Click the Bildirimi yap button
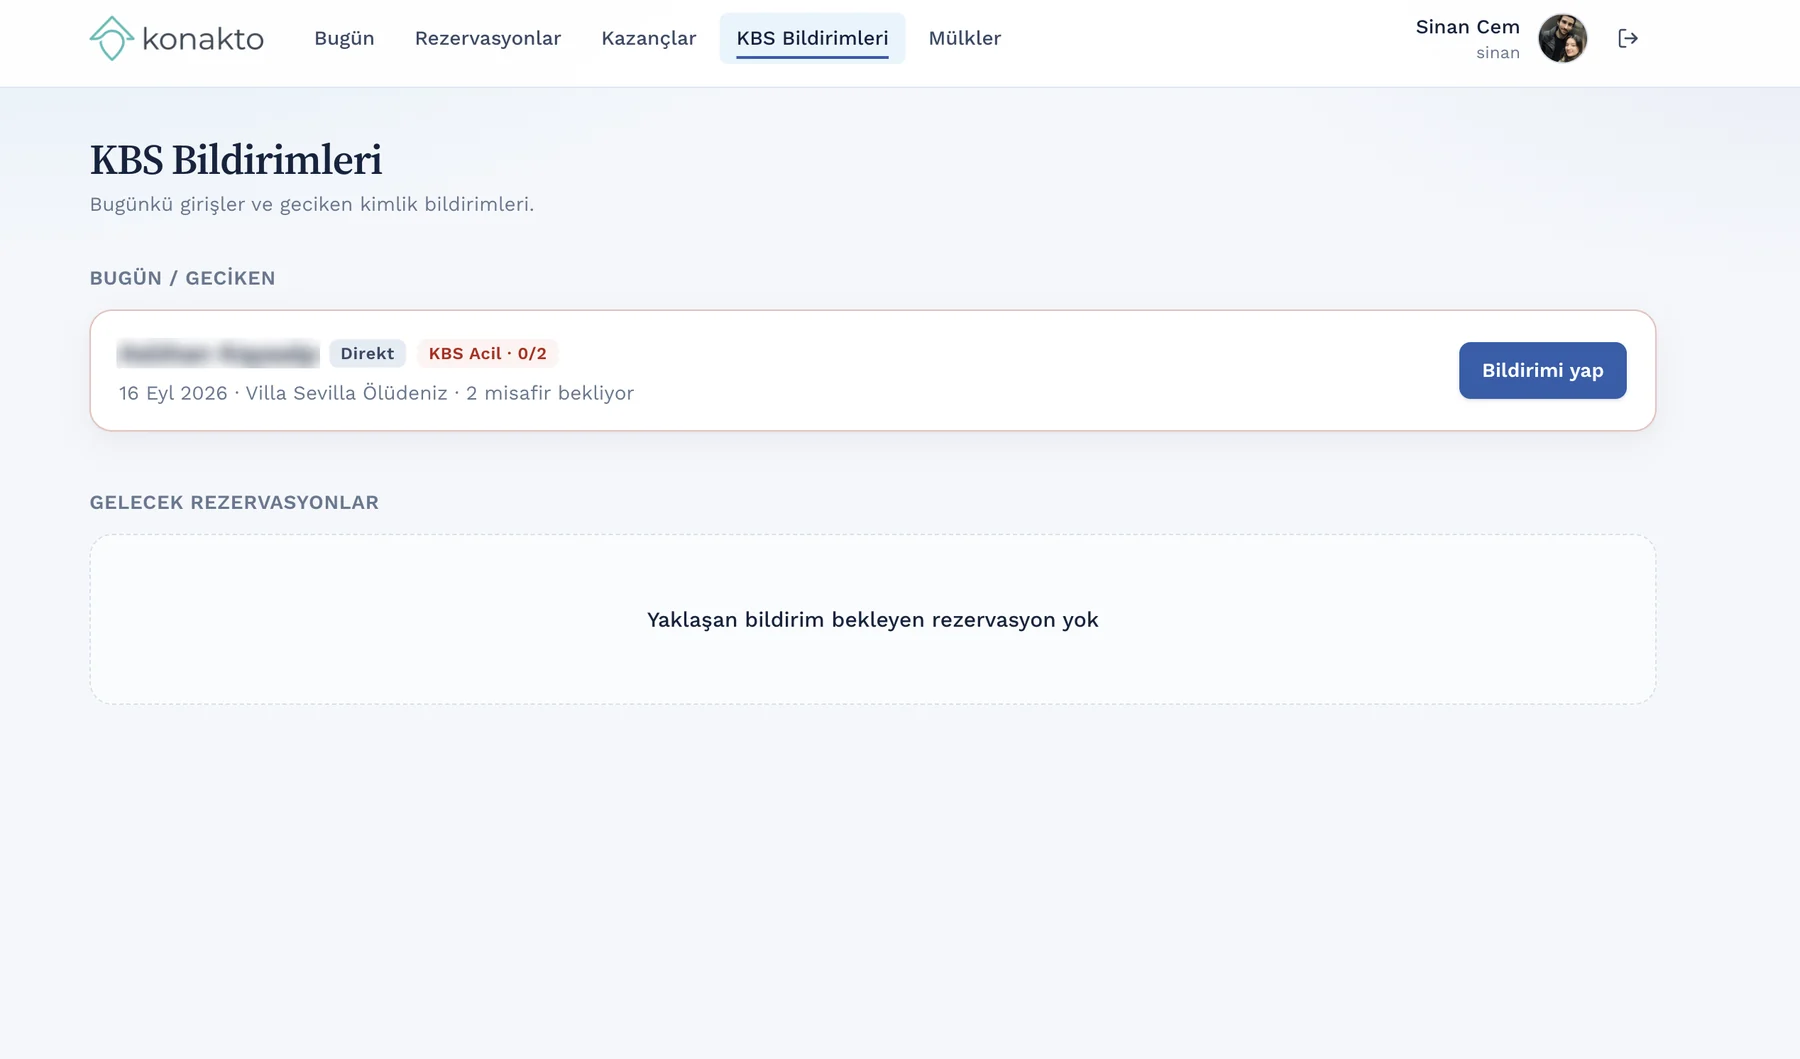This screenshot has height=1059, width=1800. click(1542, 371)
